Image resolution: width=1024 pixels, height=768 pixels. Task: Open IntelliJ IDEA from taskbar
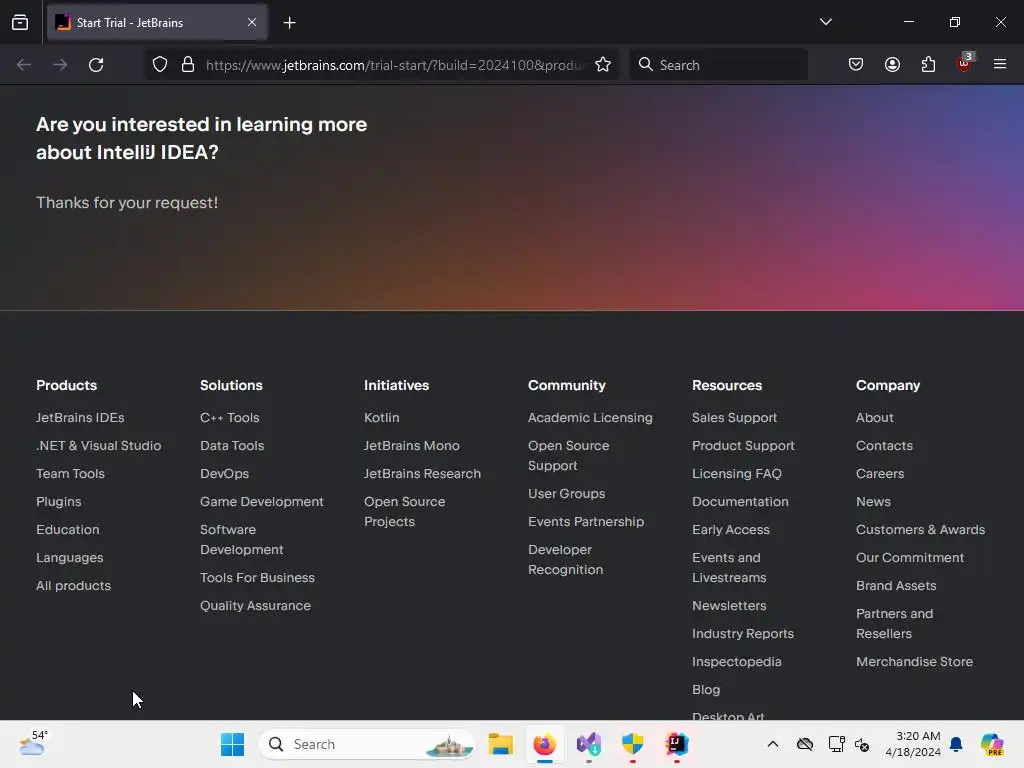pyautogui.click(x=677, y=744)
